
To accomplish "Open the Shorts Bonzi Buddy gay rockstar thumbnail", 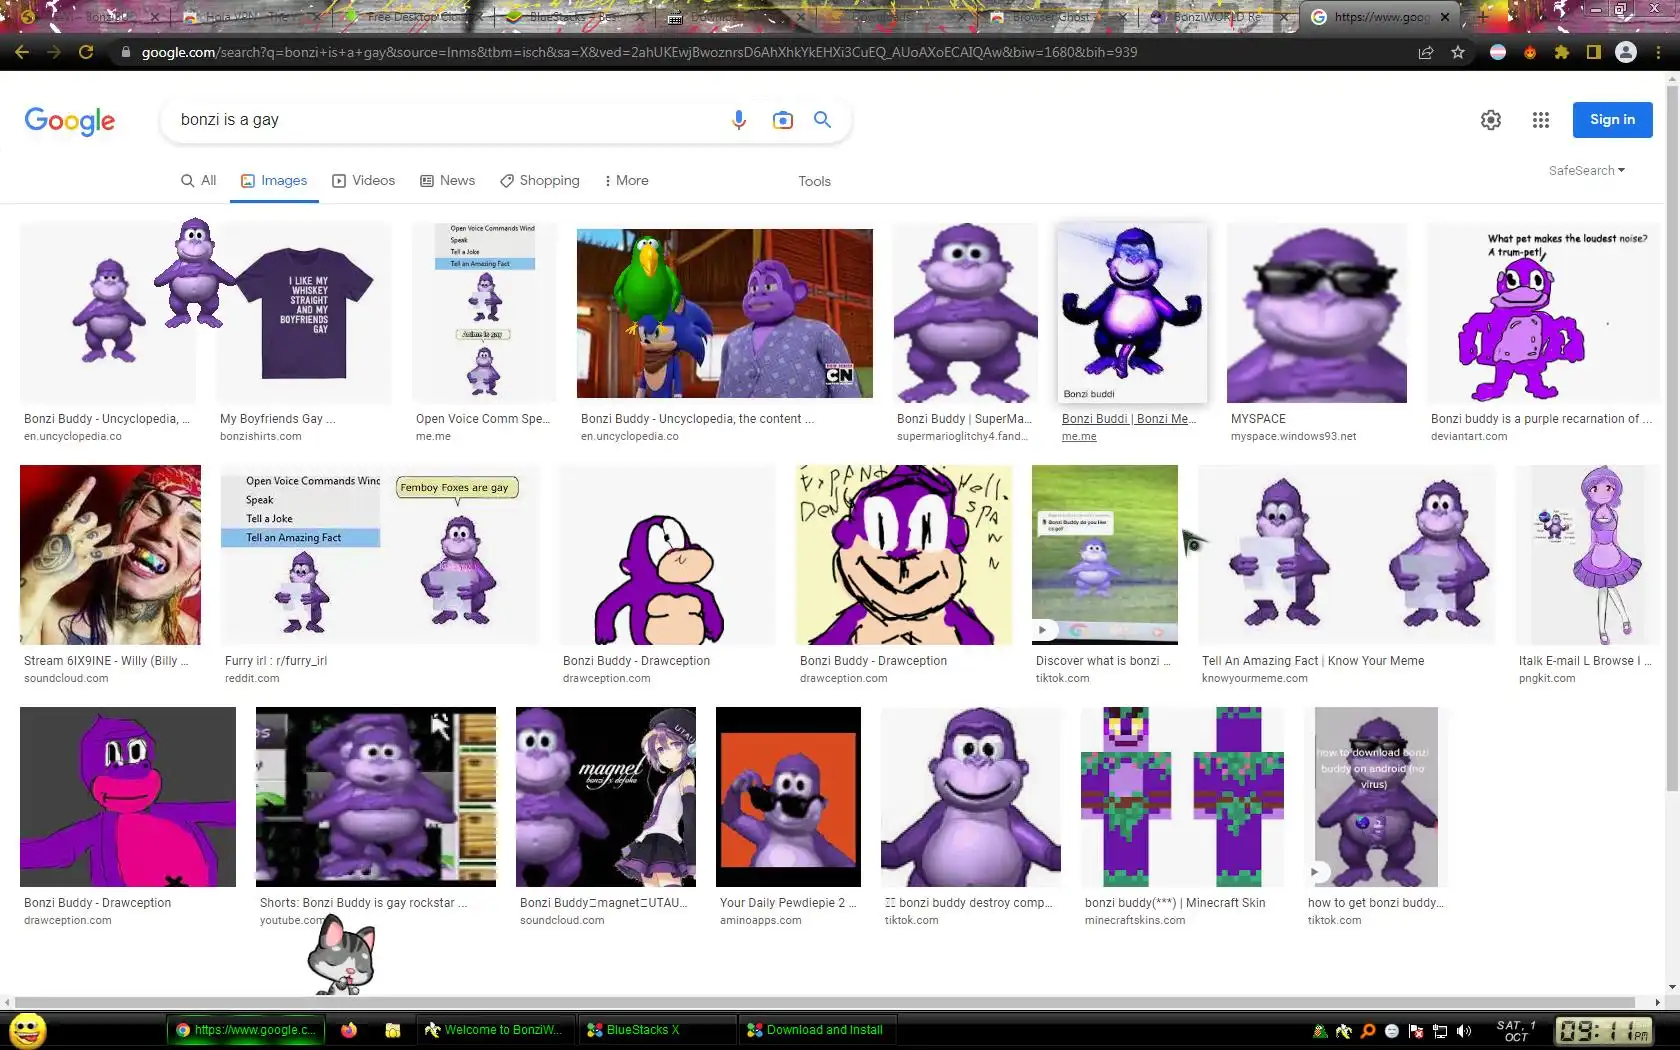I will [376, 797].
